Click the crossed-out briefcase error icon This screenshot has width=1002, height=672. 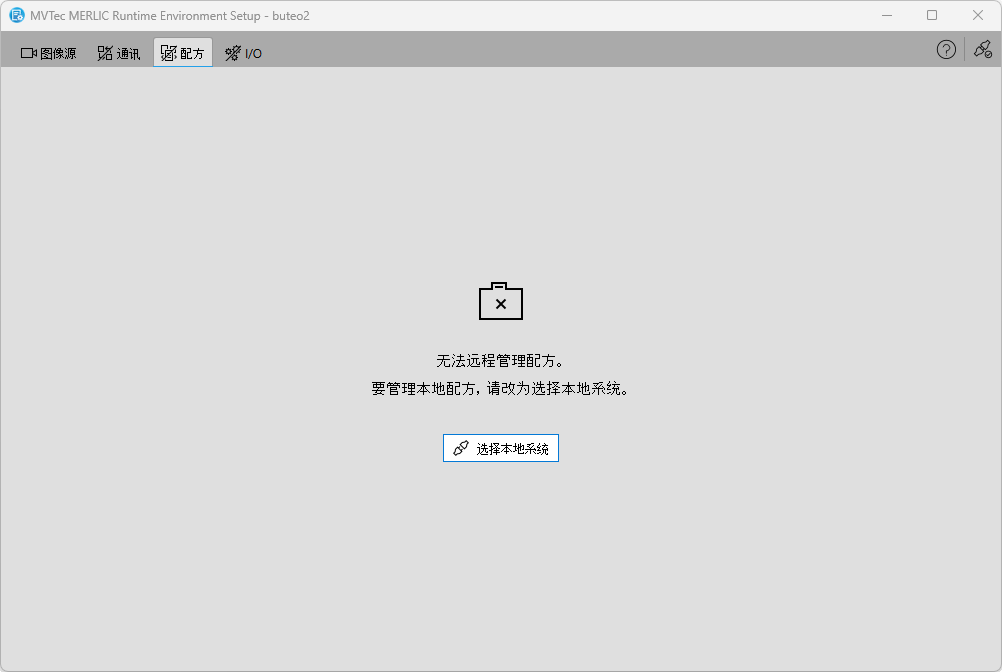pos(500,301)
